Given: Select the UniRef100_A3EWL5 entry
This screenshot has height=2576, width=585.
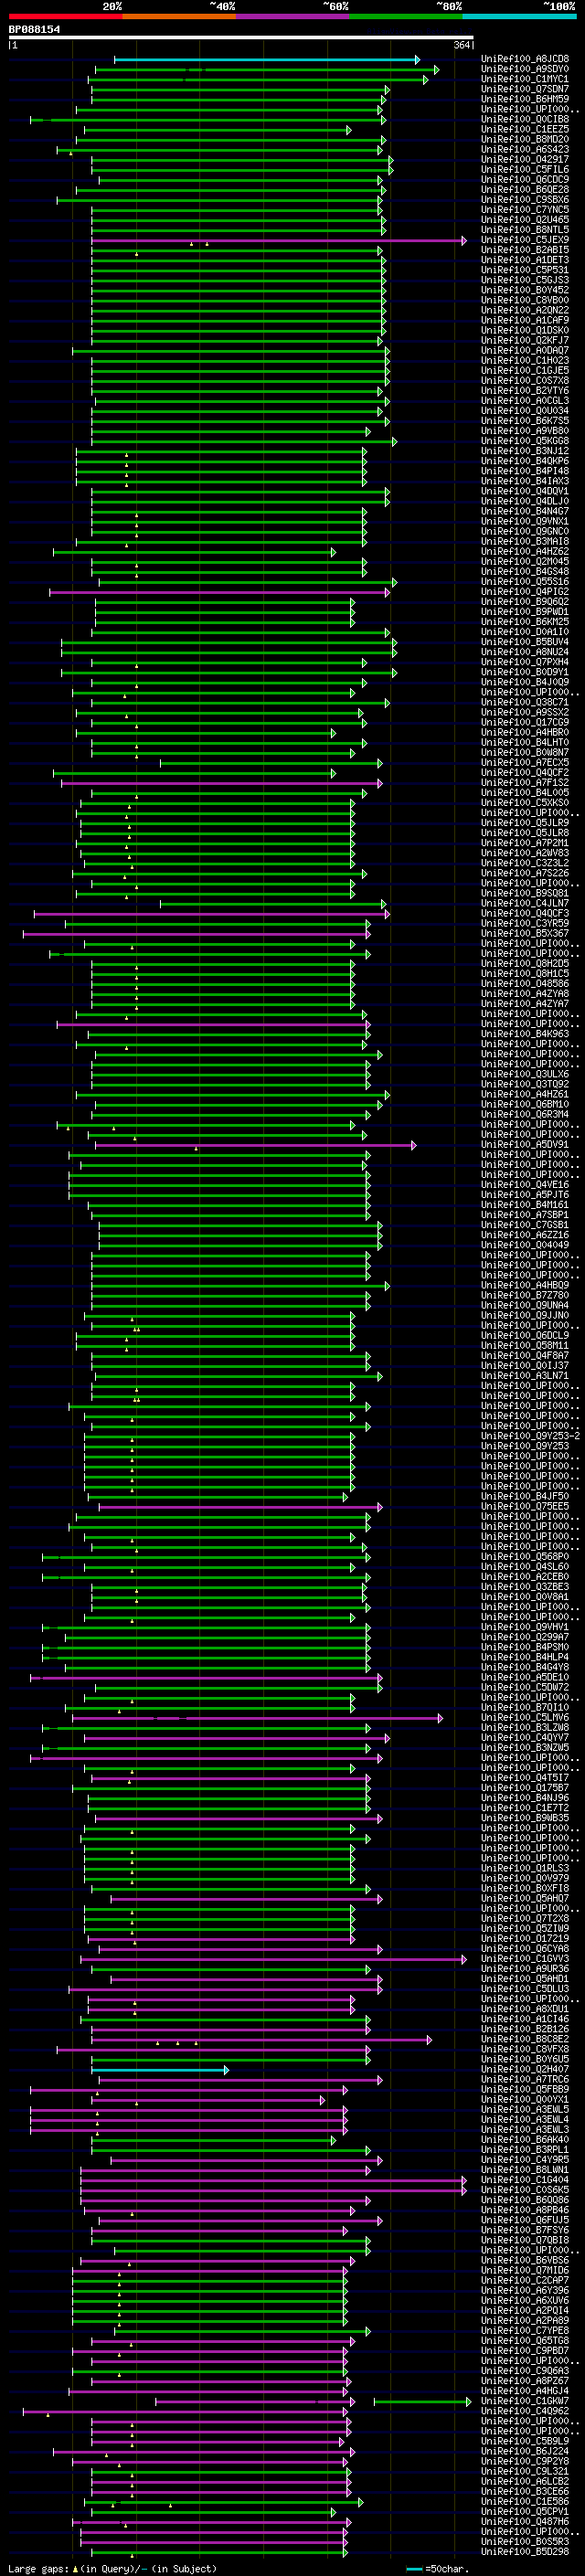Looking at the screenshot, I should click(525, 2110).
